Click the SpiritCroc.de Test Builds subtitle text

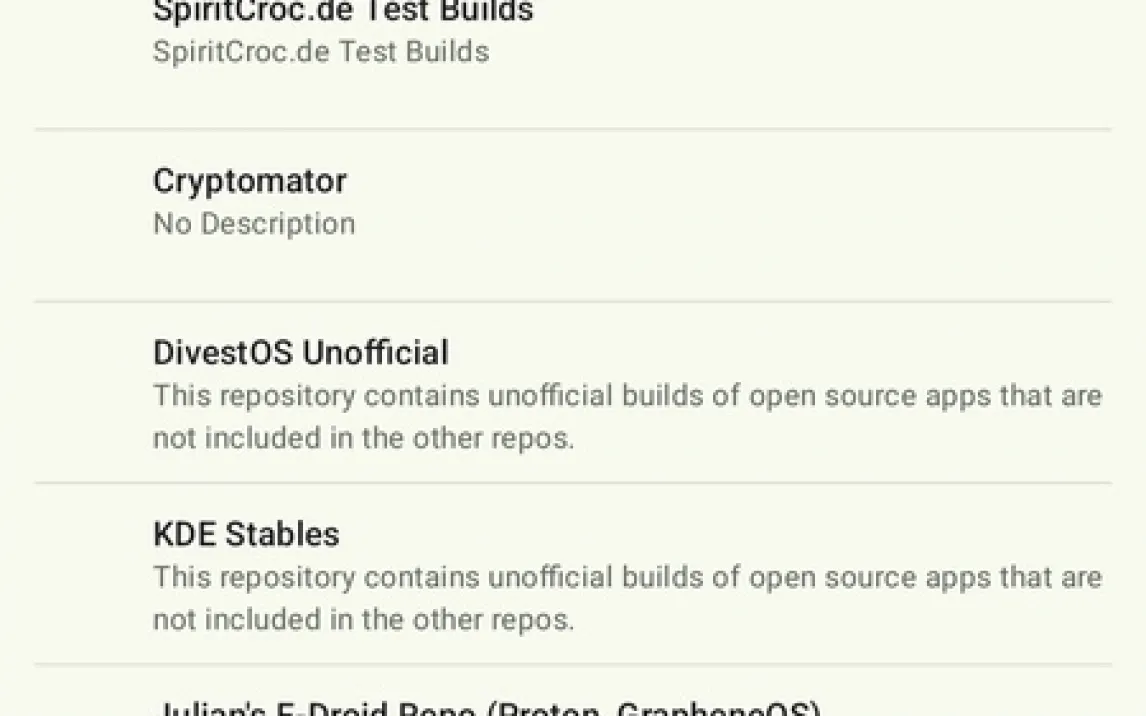[321, 51]
